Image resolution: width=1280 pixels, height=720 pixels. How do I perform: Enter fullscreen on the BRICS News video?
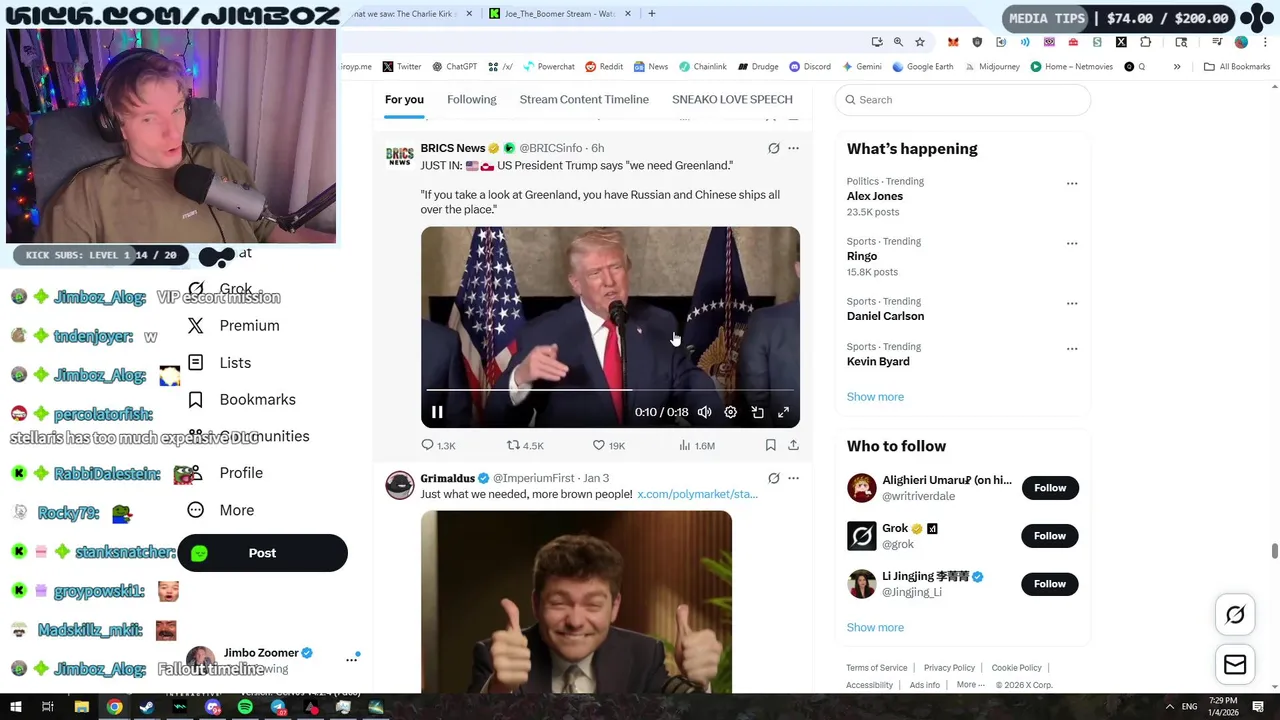pyautogui.click(x=784, y=412)
